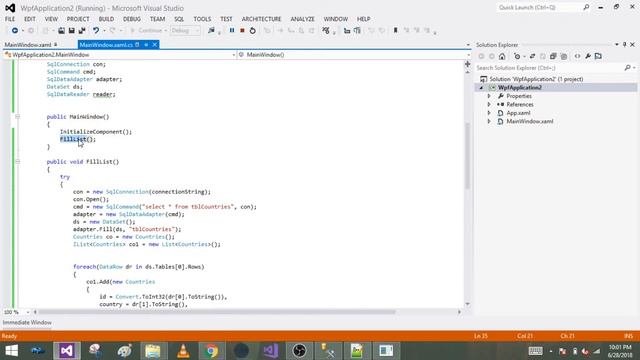
Task: Select App.xaml in Solution Explorer
Action: pyautogui.click(x=518, y=113)
